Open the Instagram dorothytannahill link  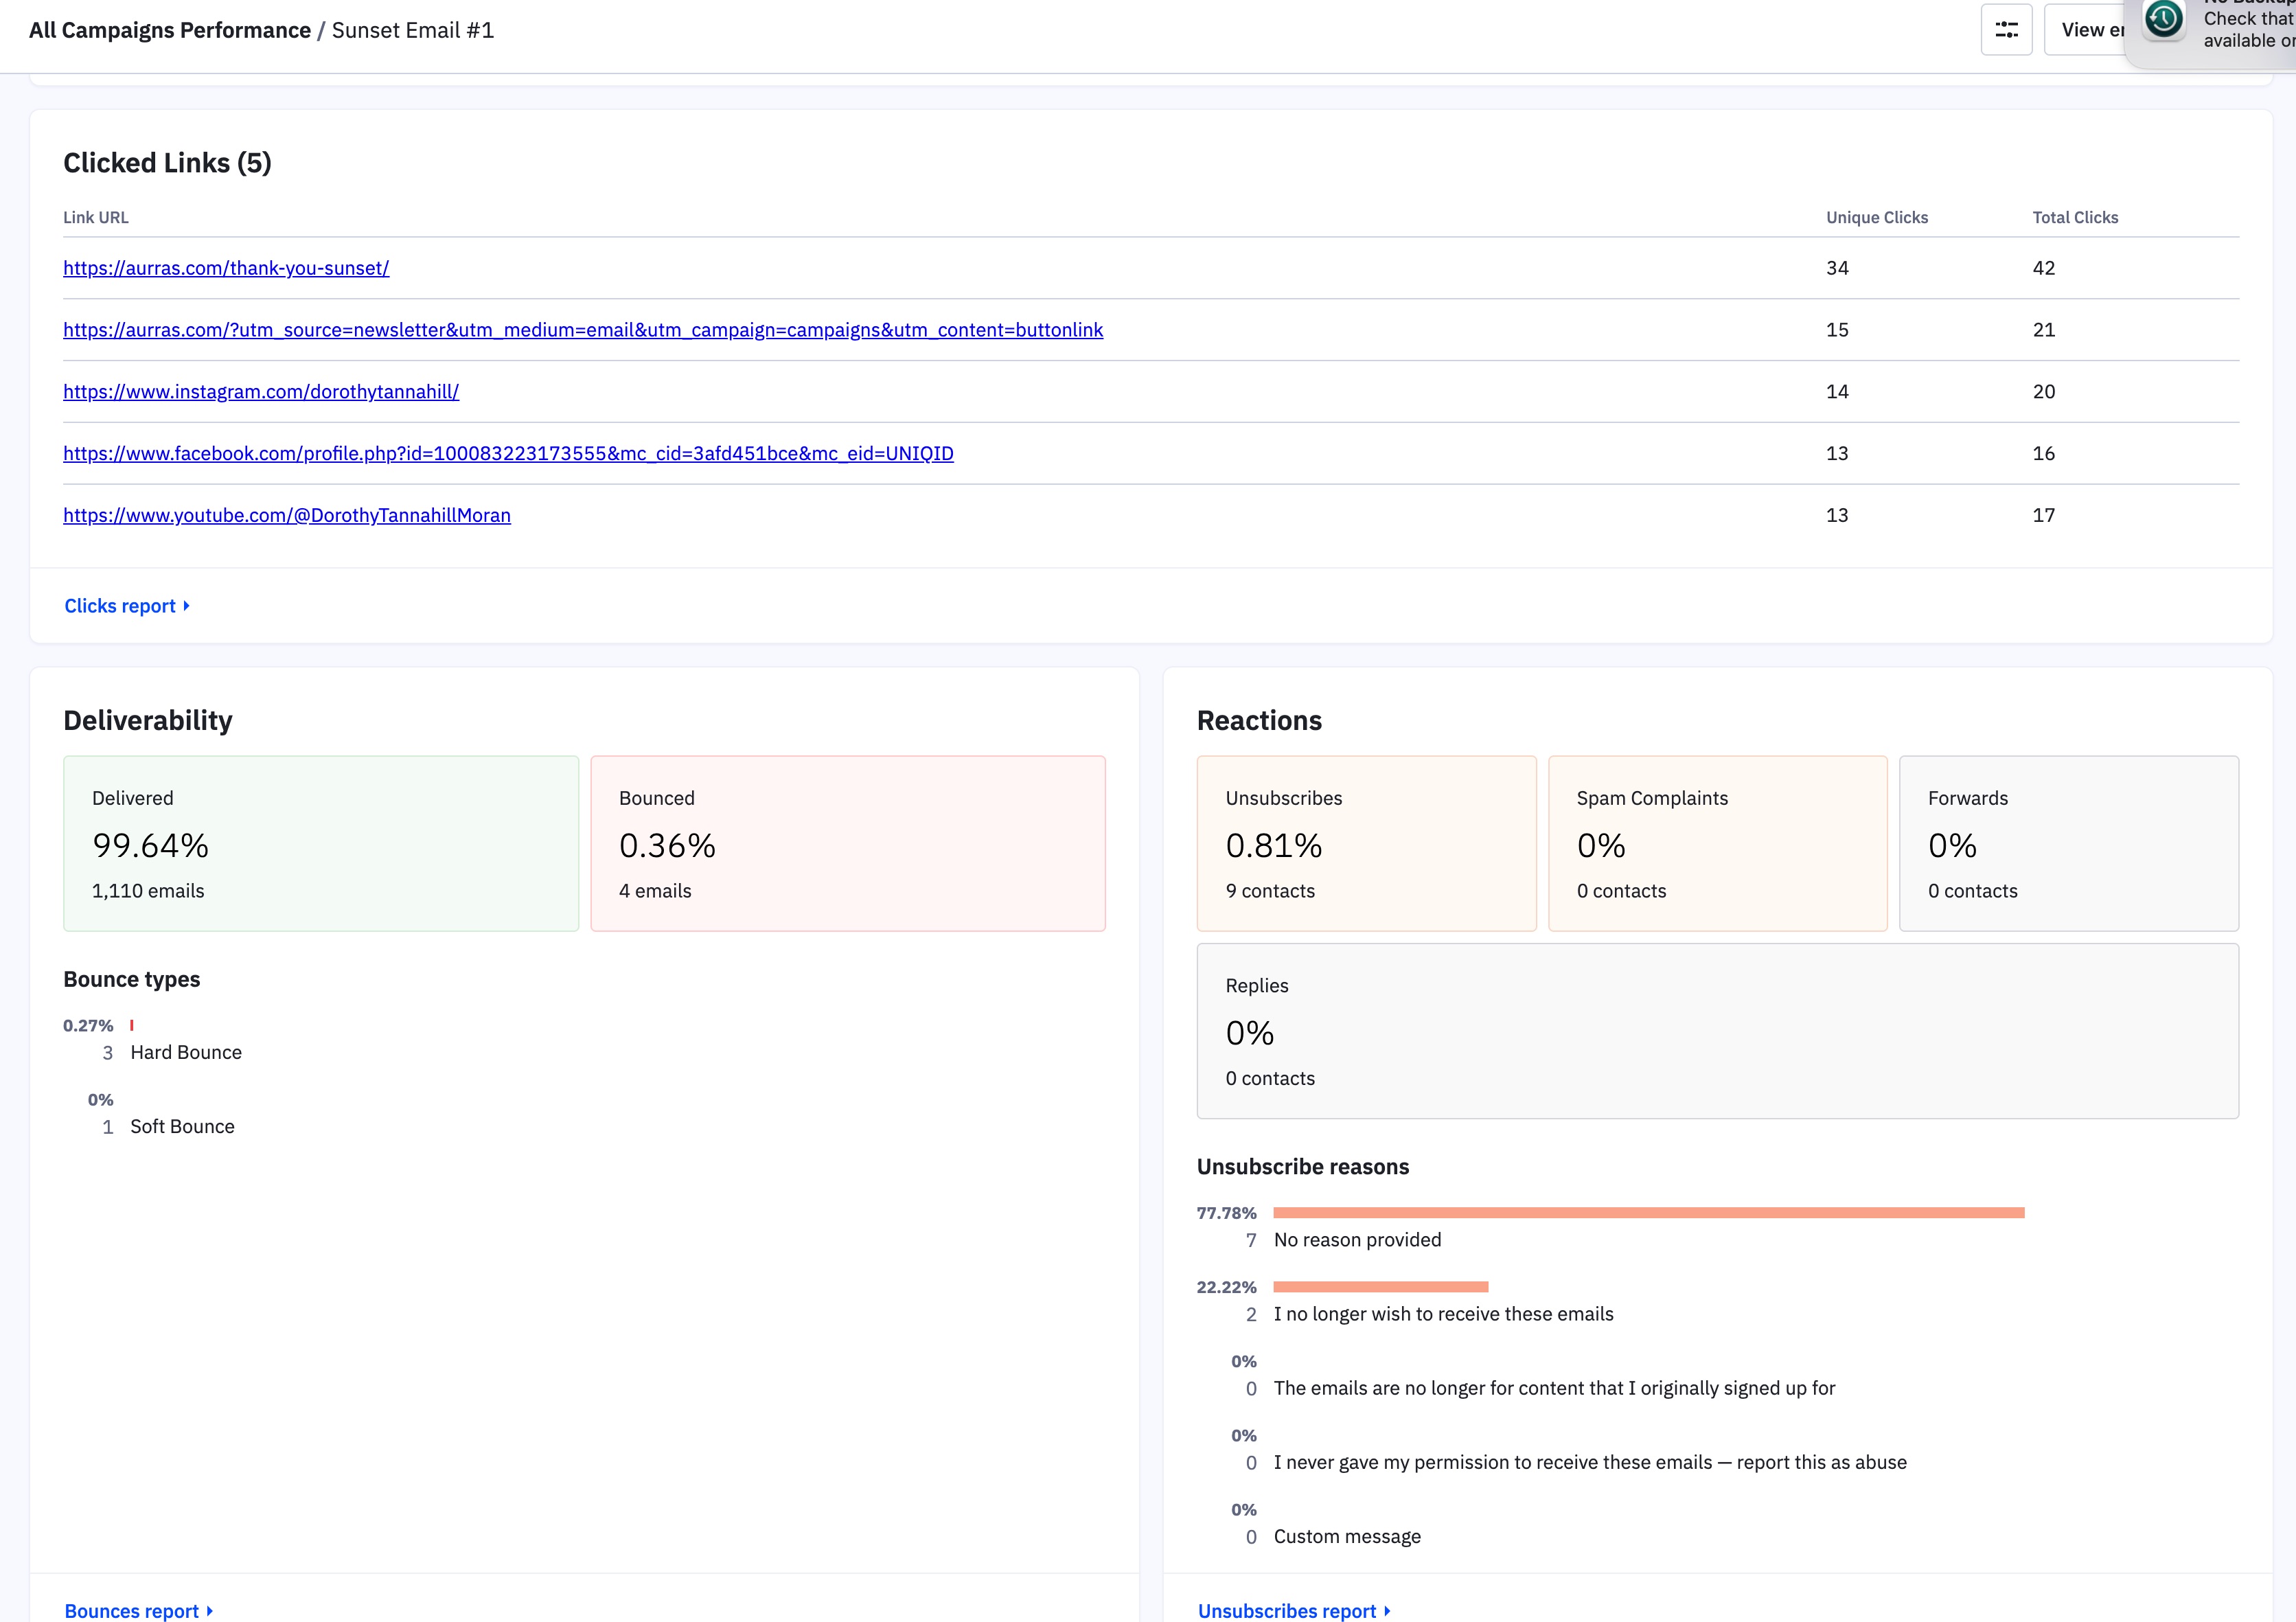[x=261, y=392]
